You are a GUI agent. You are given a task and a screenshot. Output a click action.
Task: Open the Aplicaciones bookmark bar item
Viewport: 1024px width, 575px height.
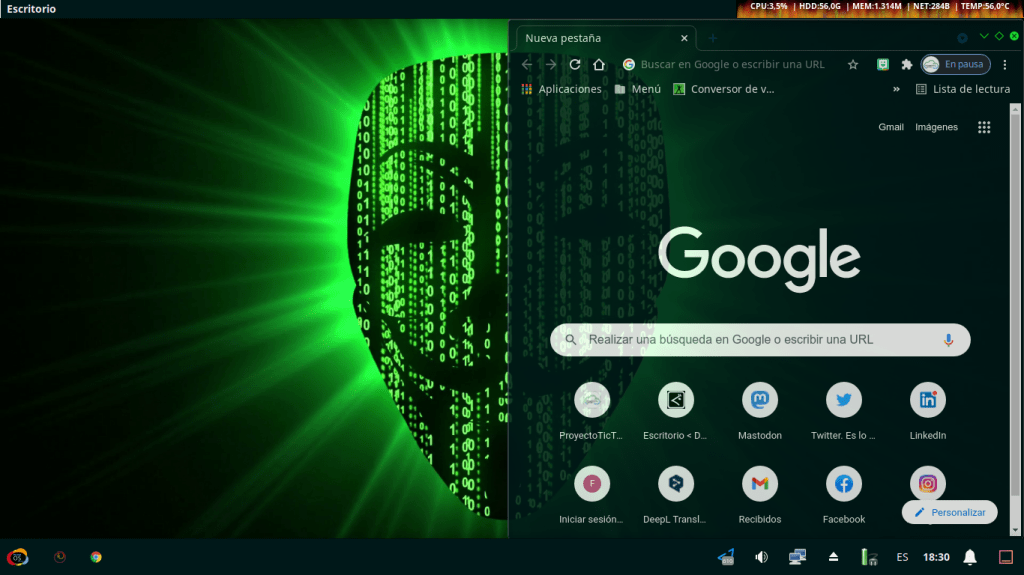[x=561, y=89]
